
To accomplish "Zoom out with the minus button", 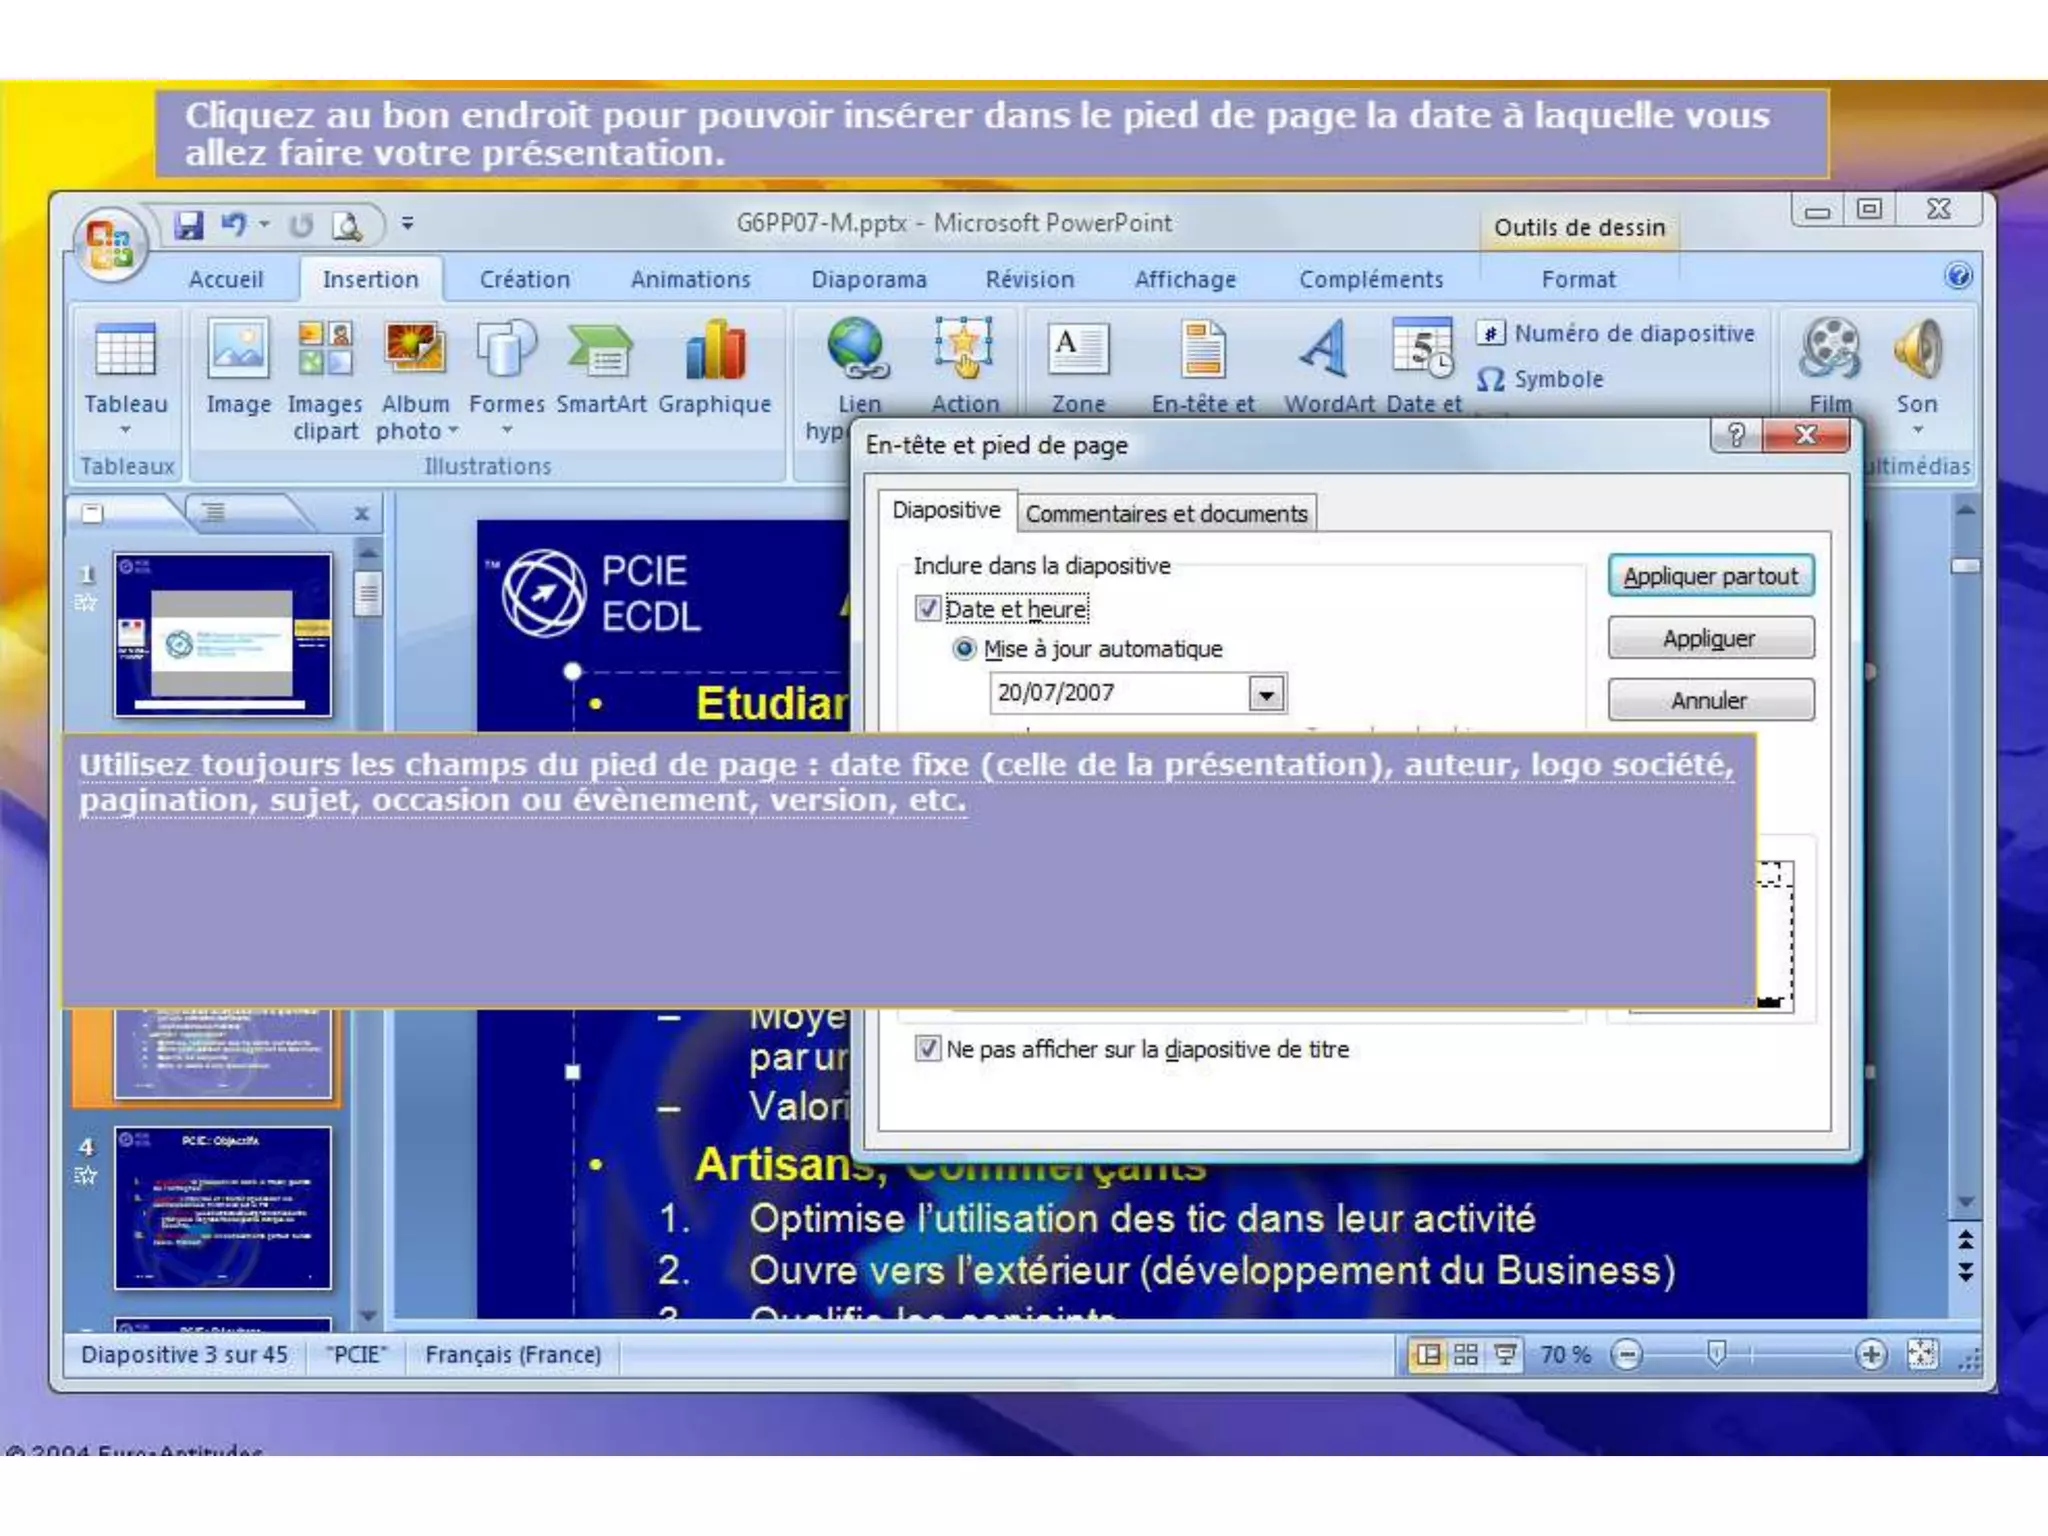I will tap(1628, 1355).
